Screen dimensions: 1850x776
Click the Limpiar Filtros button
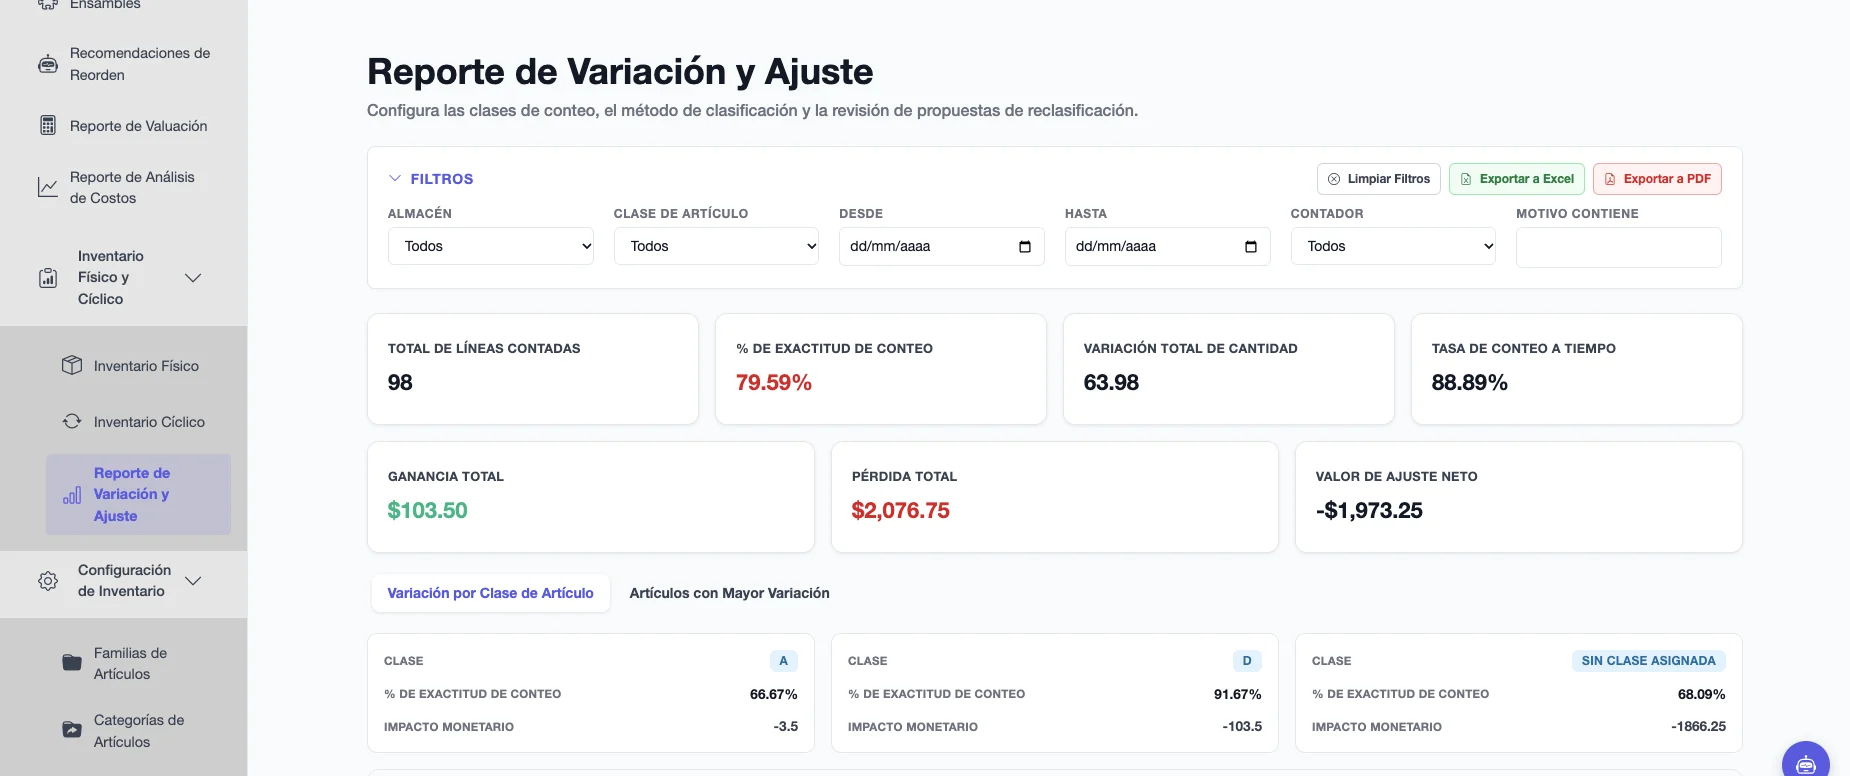tap(1379, 179)
